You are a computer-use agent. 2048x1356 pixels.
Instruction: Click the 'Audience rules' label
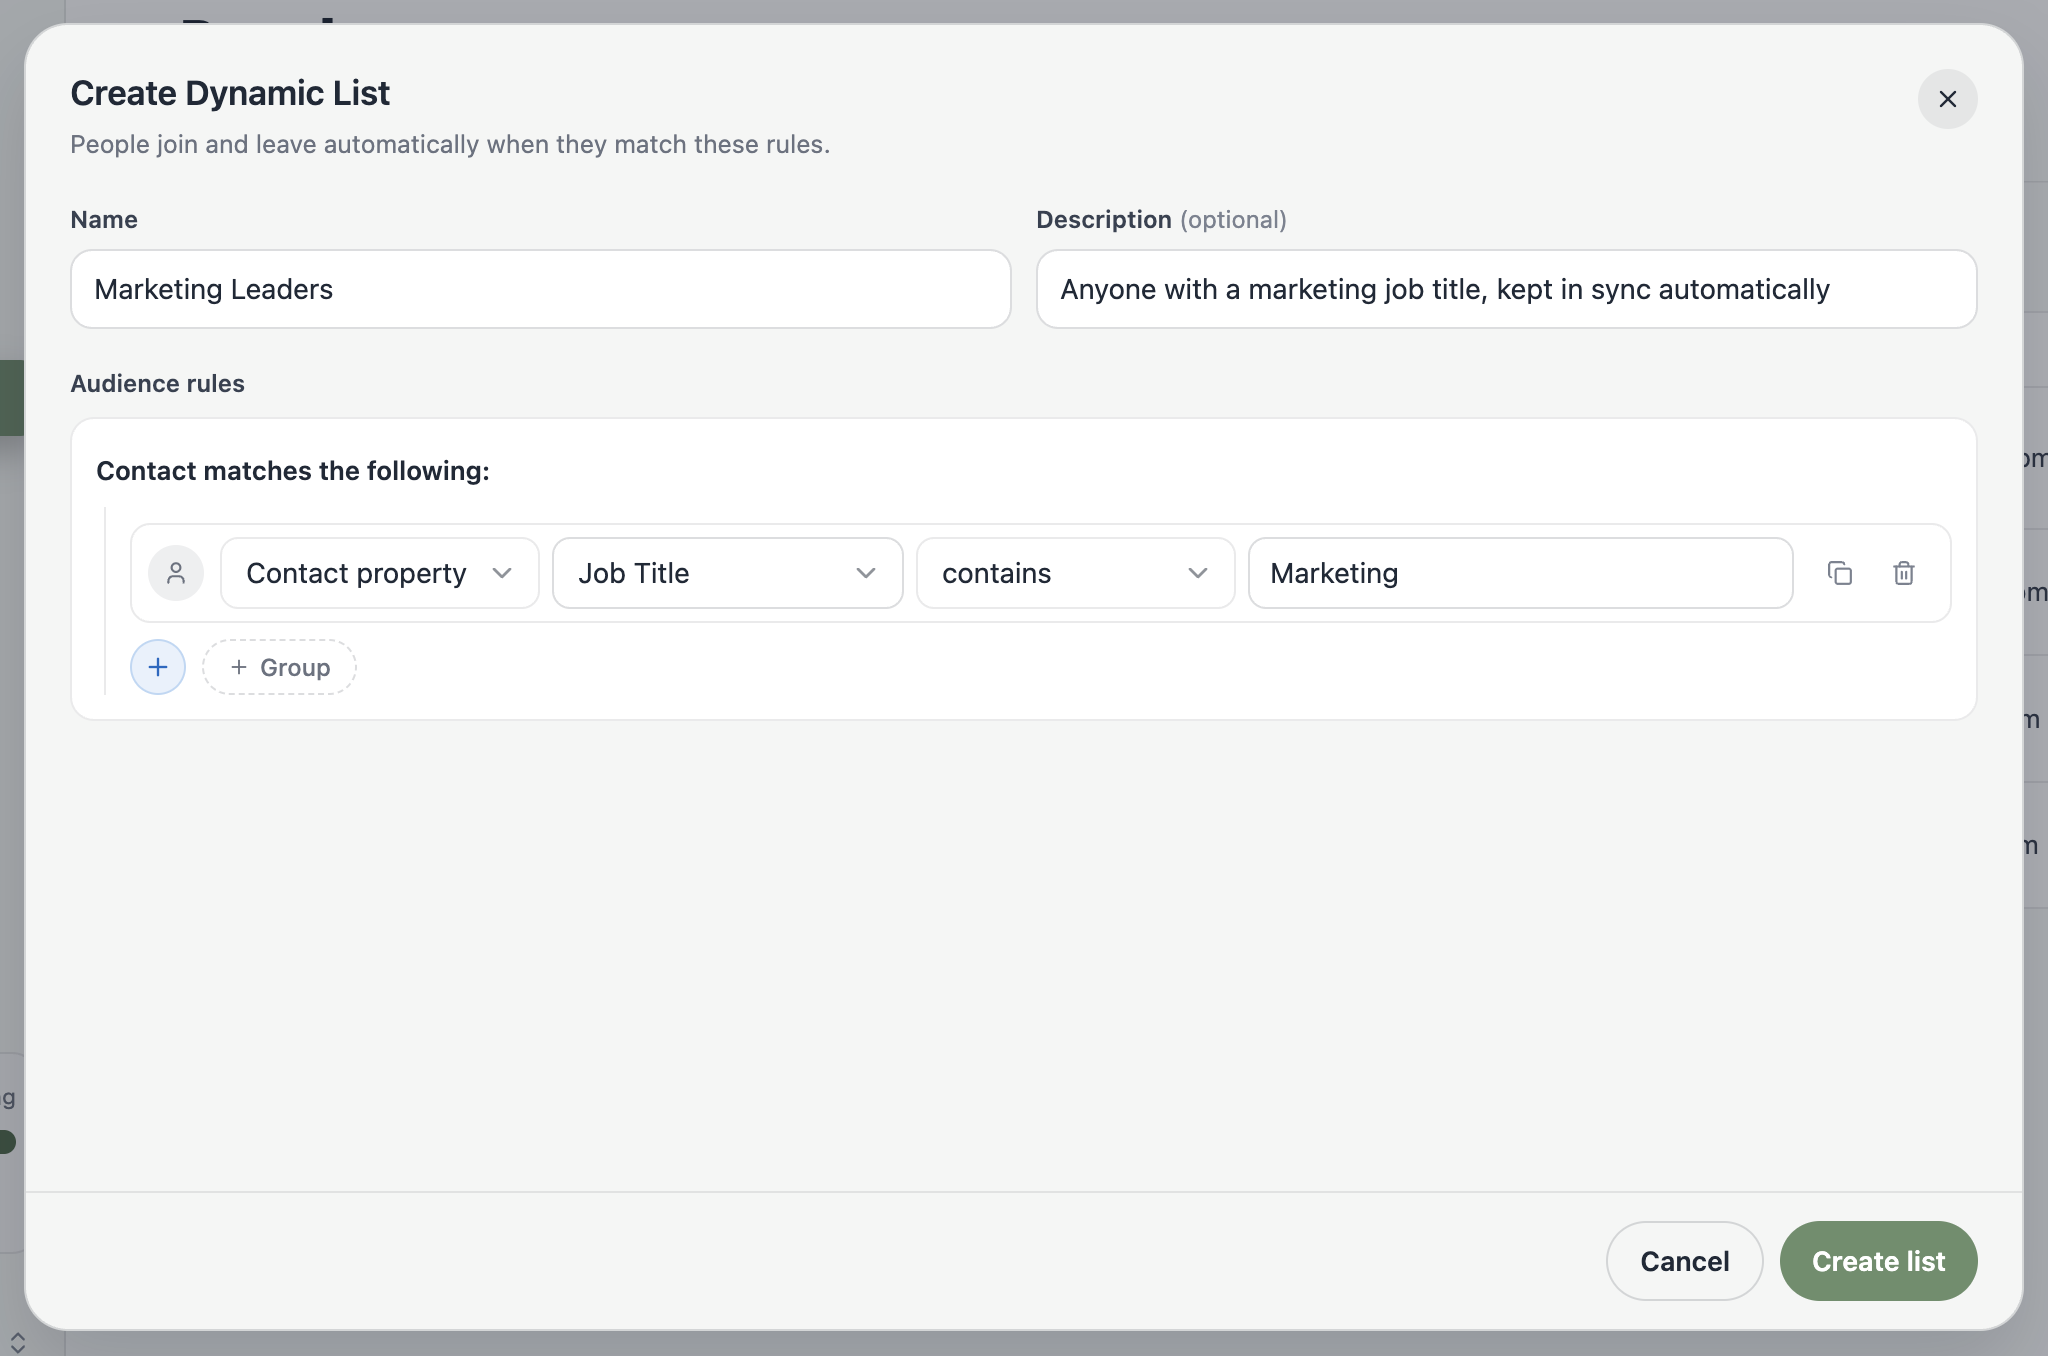[157, 383]
